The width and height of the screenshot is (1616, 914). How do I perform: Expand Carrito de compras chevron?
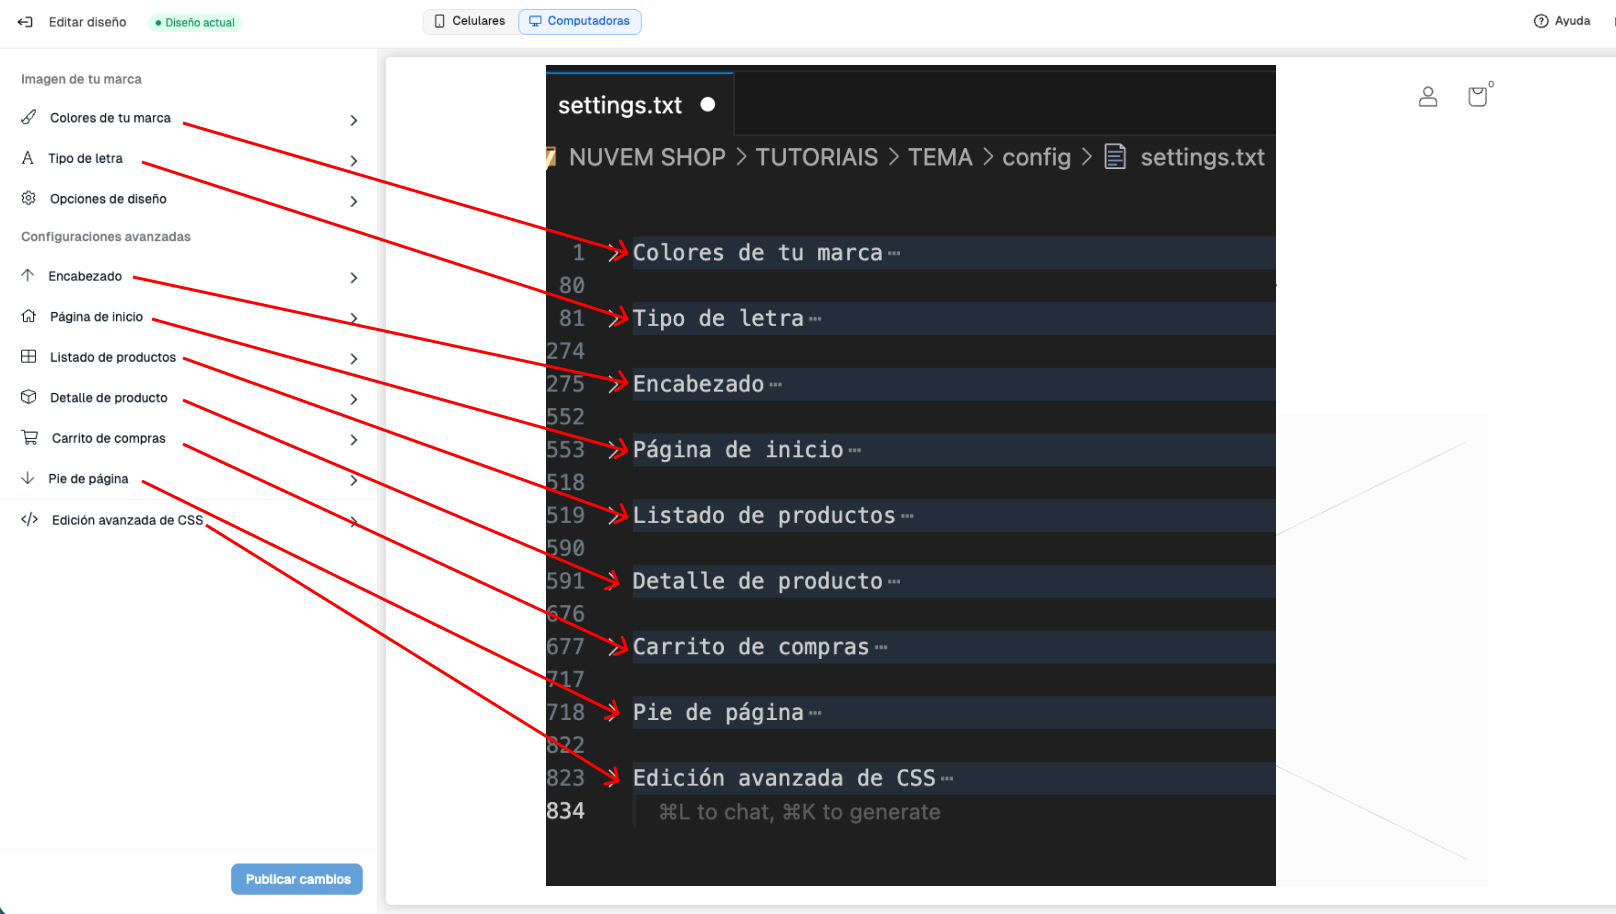pos(354,439)
